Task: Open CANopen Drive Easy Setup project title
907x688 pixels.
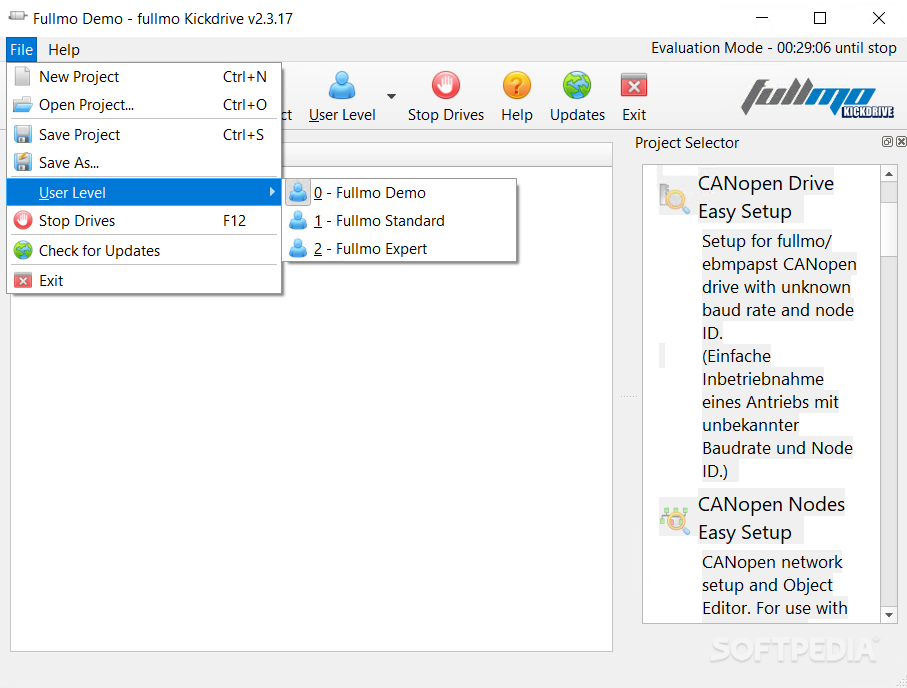Action: [x=765, y=197]
